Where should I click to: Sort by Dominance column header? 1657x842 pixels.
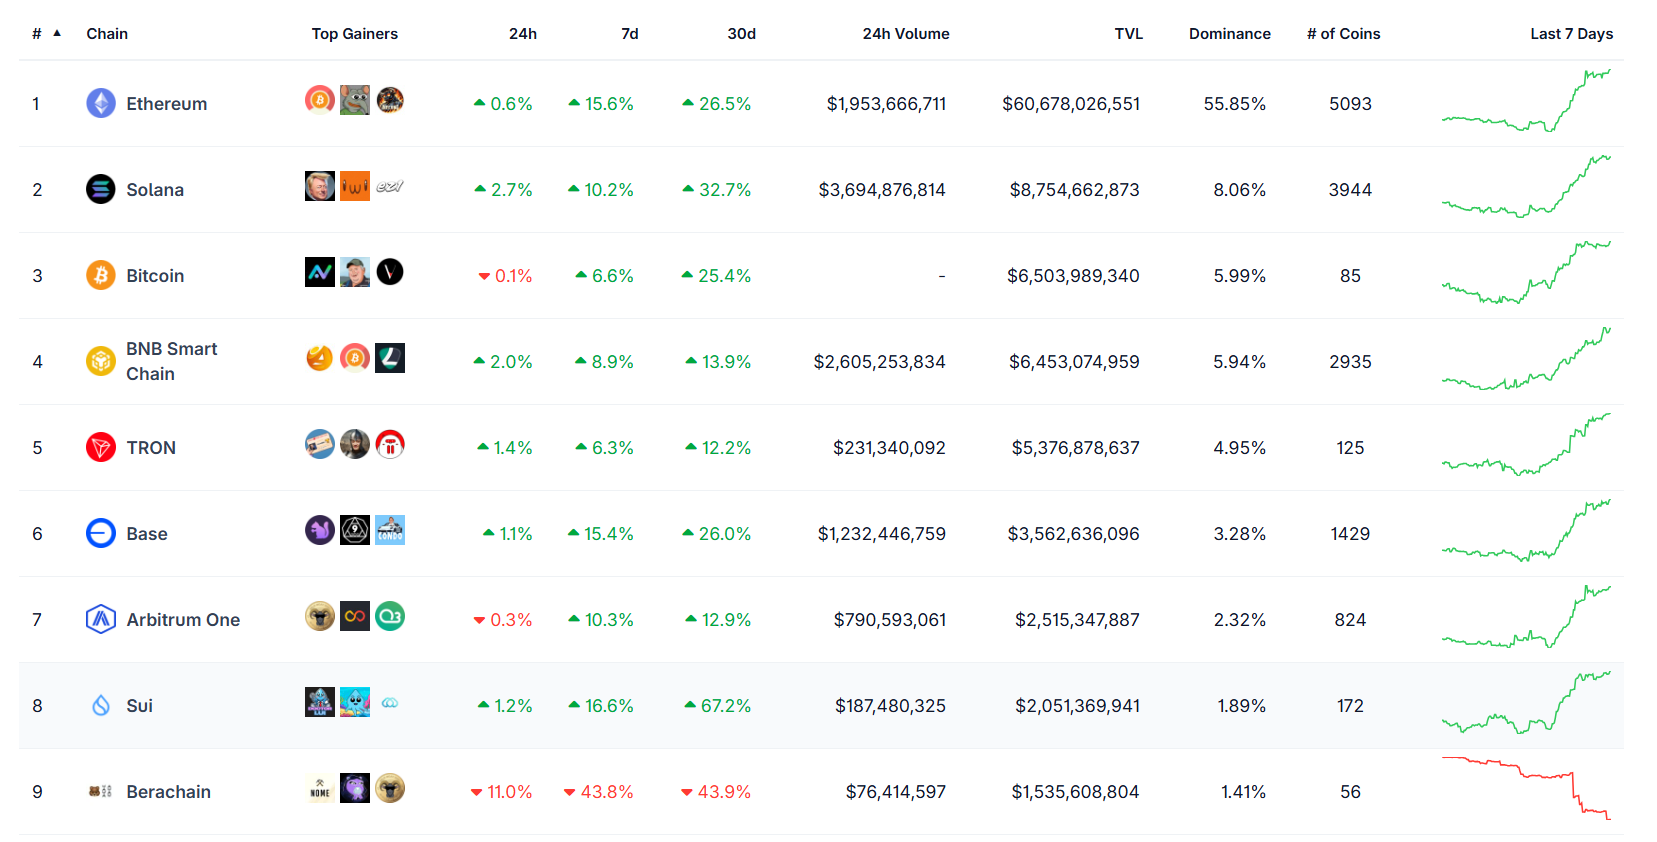tap(1229, 34)
